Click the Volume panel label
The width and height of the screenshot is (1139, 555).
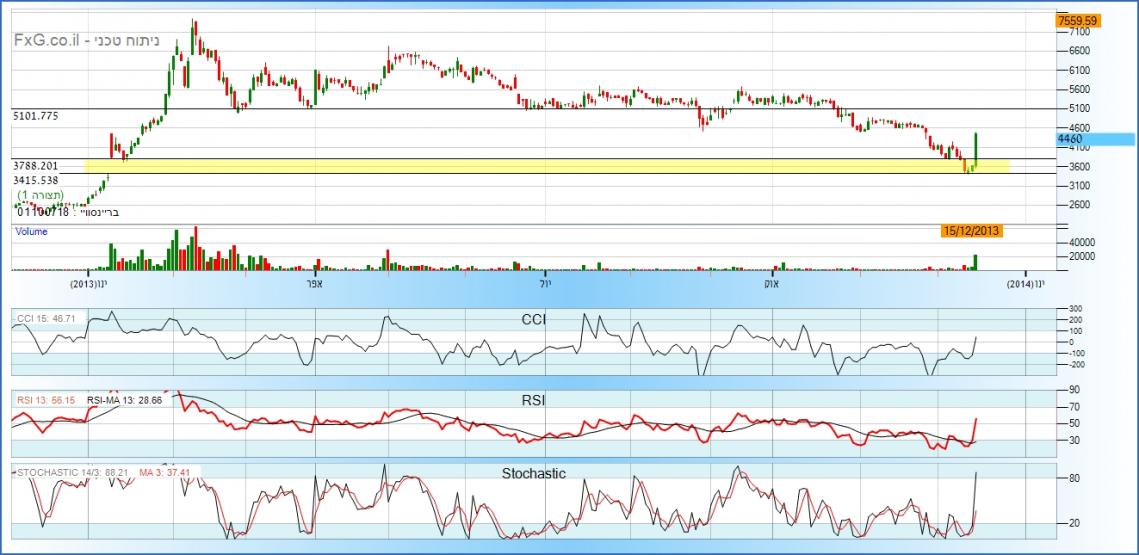tap(30, 232)
